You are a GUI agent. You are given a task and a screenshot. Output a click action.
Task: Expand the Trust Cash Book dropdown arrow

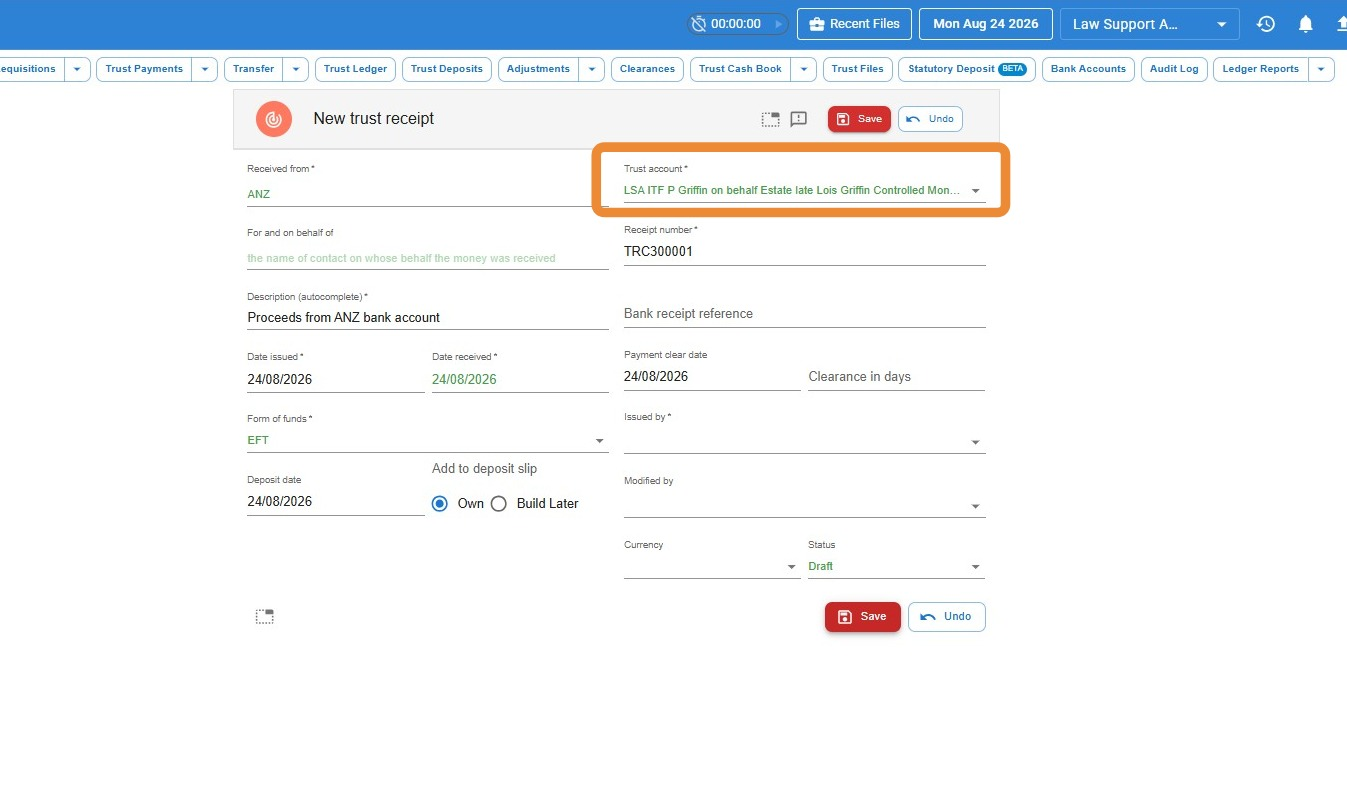point(803,69)
